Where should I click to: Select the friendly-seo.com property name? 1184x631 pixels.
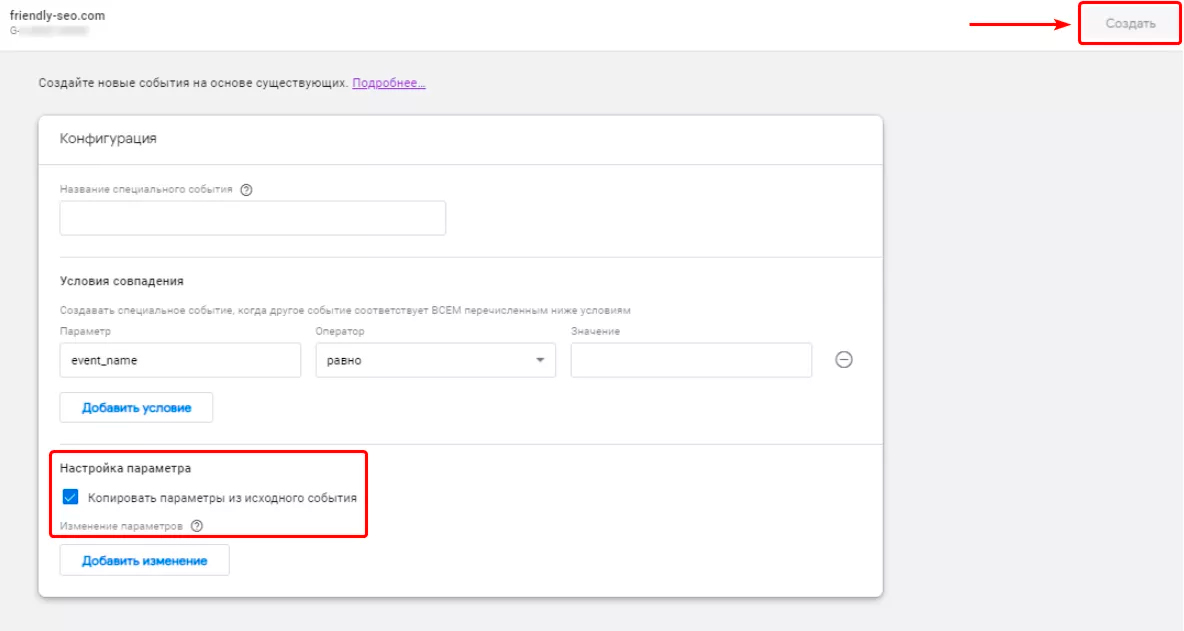click(x=57, y=16)
